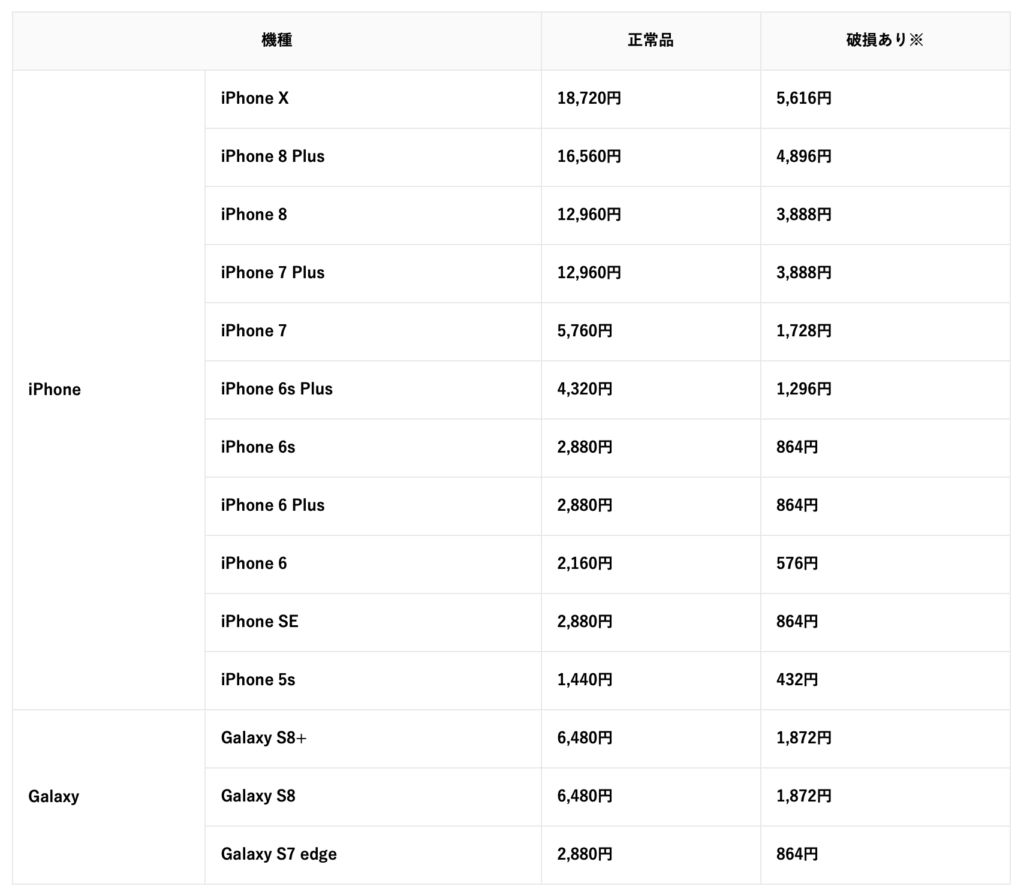
Task: Select the Galaxy S8+ model cell
Action: coord(373,739)
